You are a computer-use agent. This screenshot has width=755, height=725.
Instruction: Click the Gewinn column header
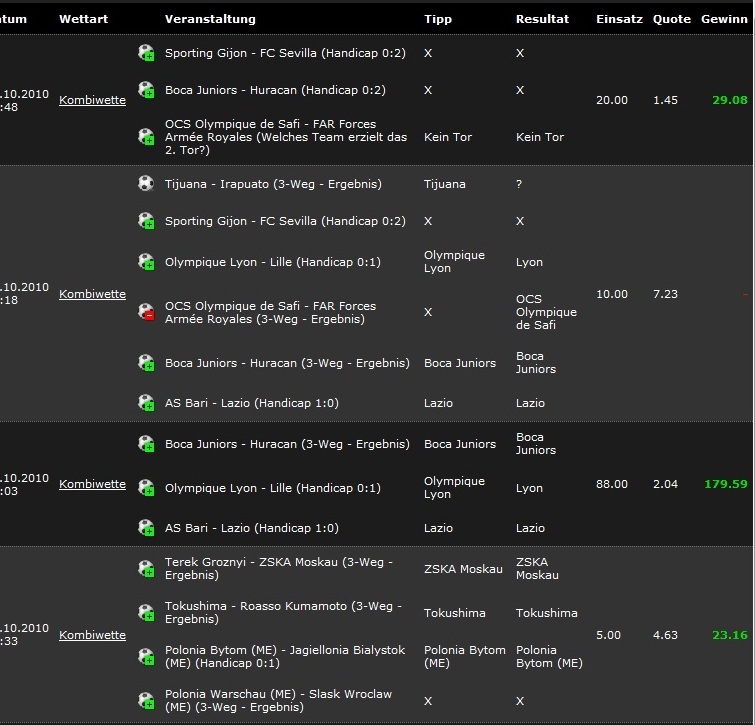coord(724,19)
